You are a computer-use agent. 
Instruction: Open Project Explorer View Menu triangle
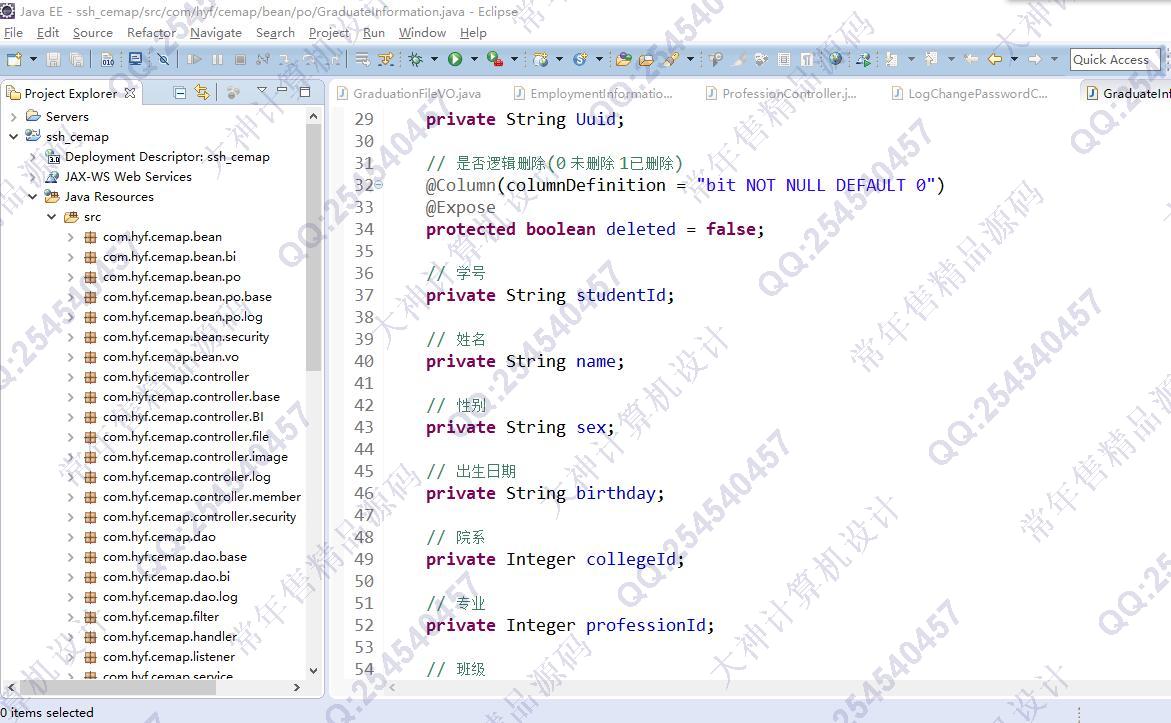(261, 90)
